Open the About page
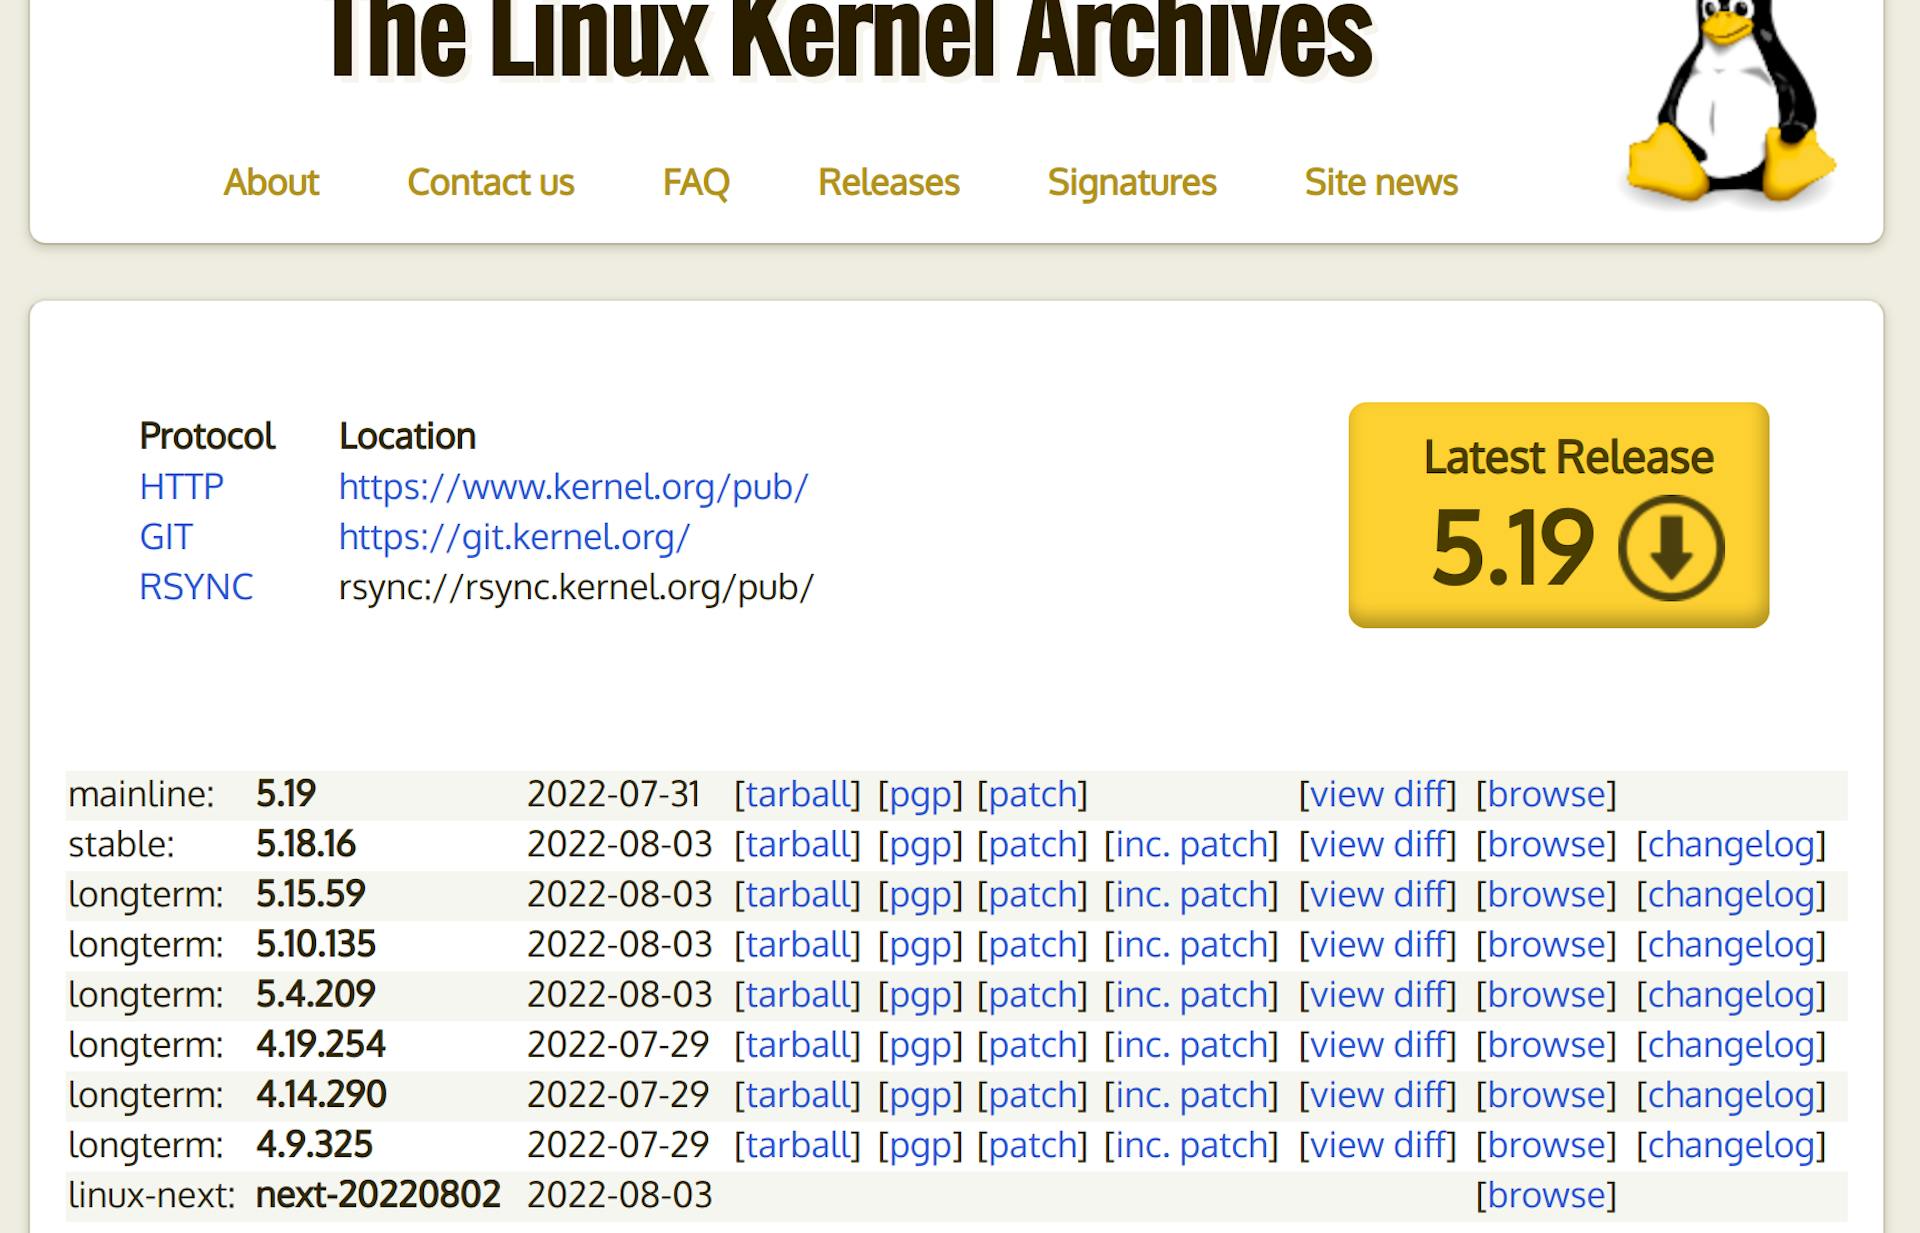Image resolution: width=1920 pixels, height=1233 pixels. point(271,182)
